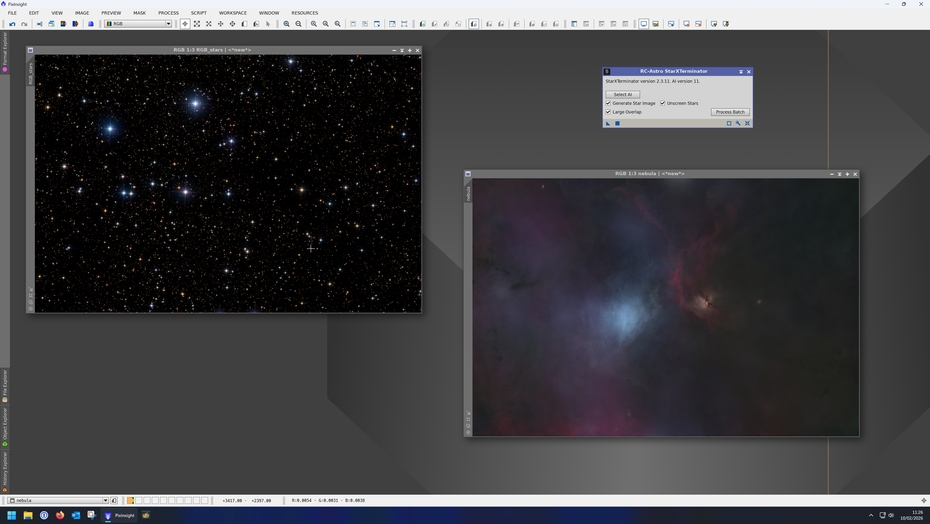Click the Process Batch button
This screenshot has width=930, height=524.
click(729, 112)
